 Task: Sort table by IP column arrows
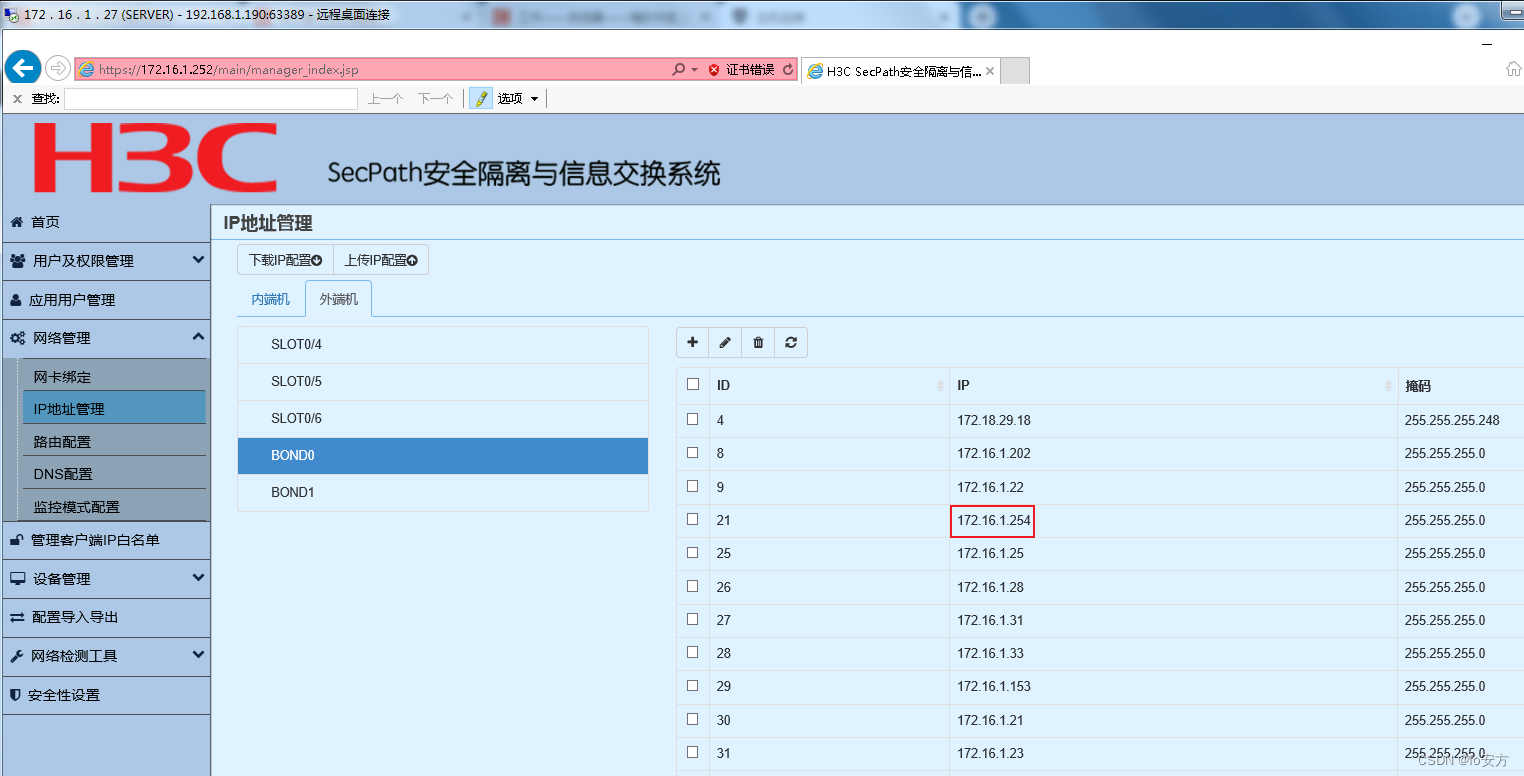tap(1388, 386)
